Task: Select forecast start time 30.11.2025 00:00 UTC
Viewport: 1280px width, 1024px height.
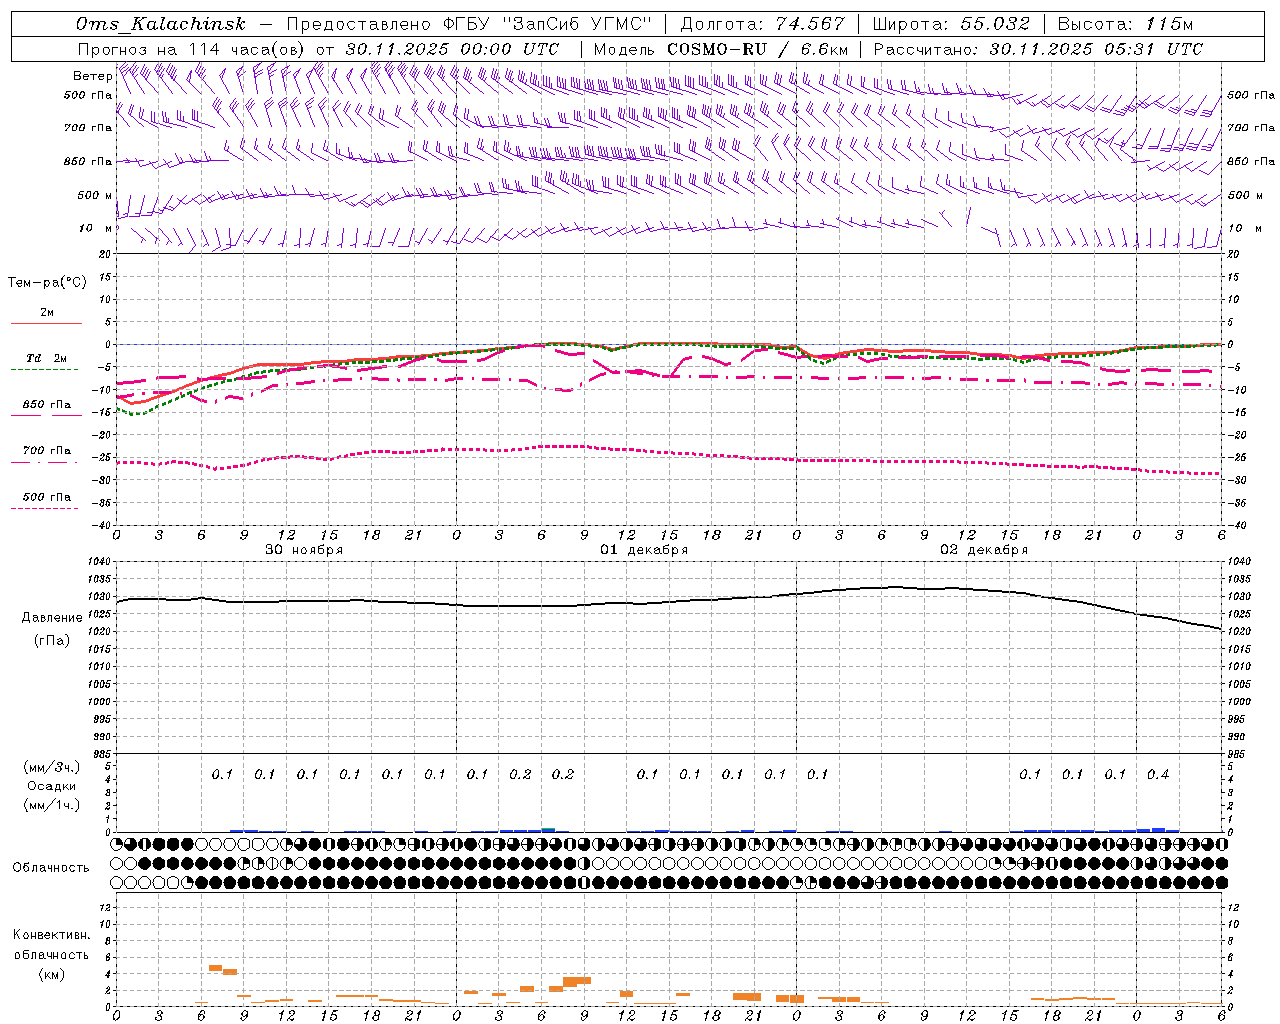Action: coord(453,49)
